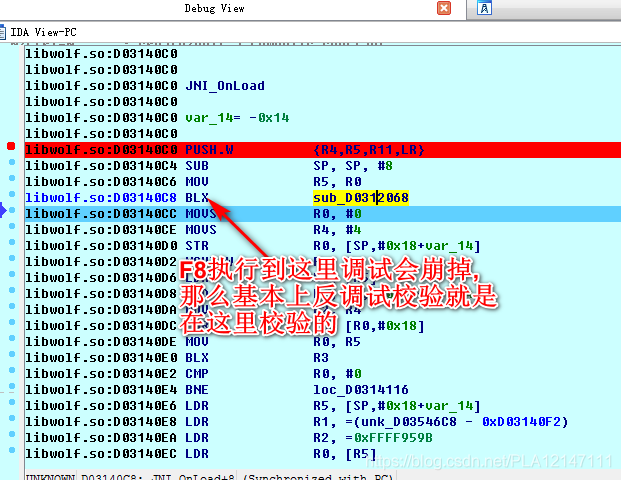Close the Debug View tab
The width and height of the screenshot is (621, 480).
coord(444,8)
